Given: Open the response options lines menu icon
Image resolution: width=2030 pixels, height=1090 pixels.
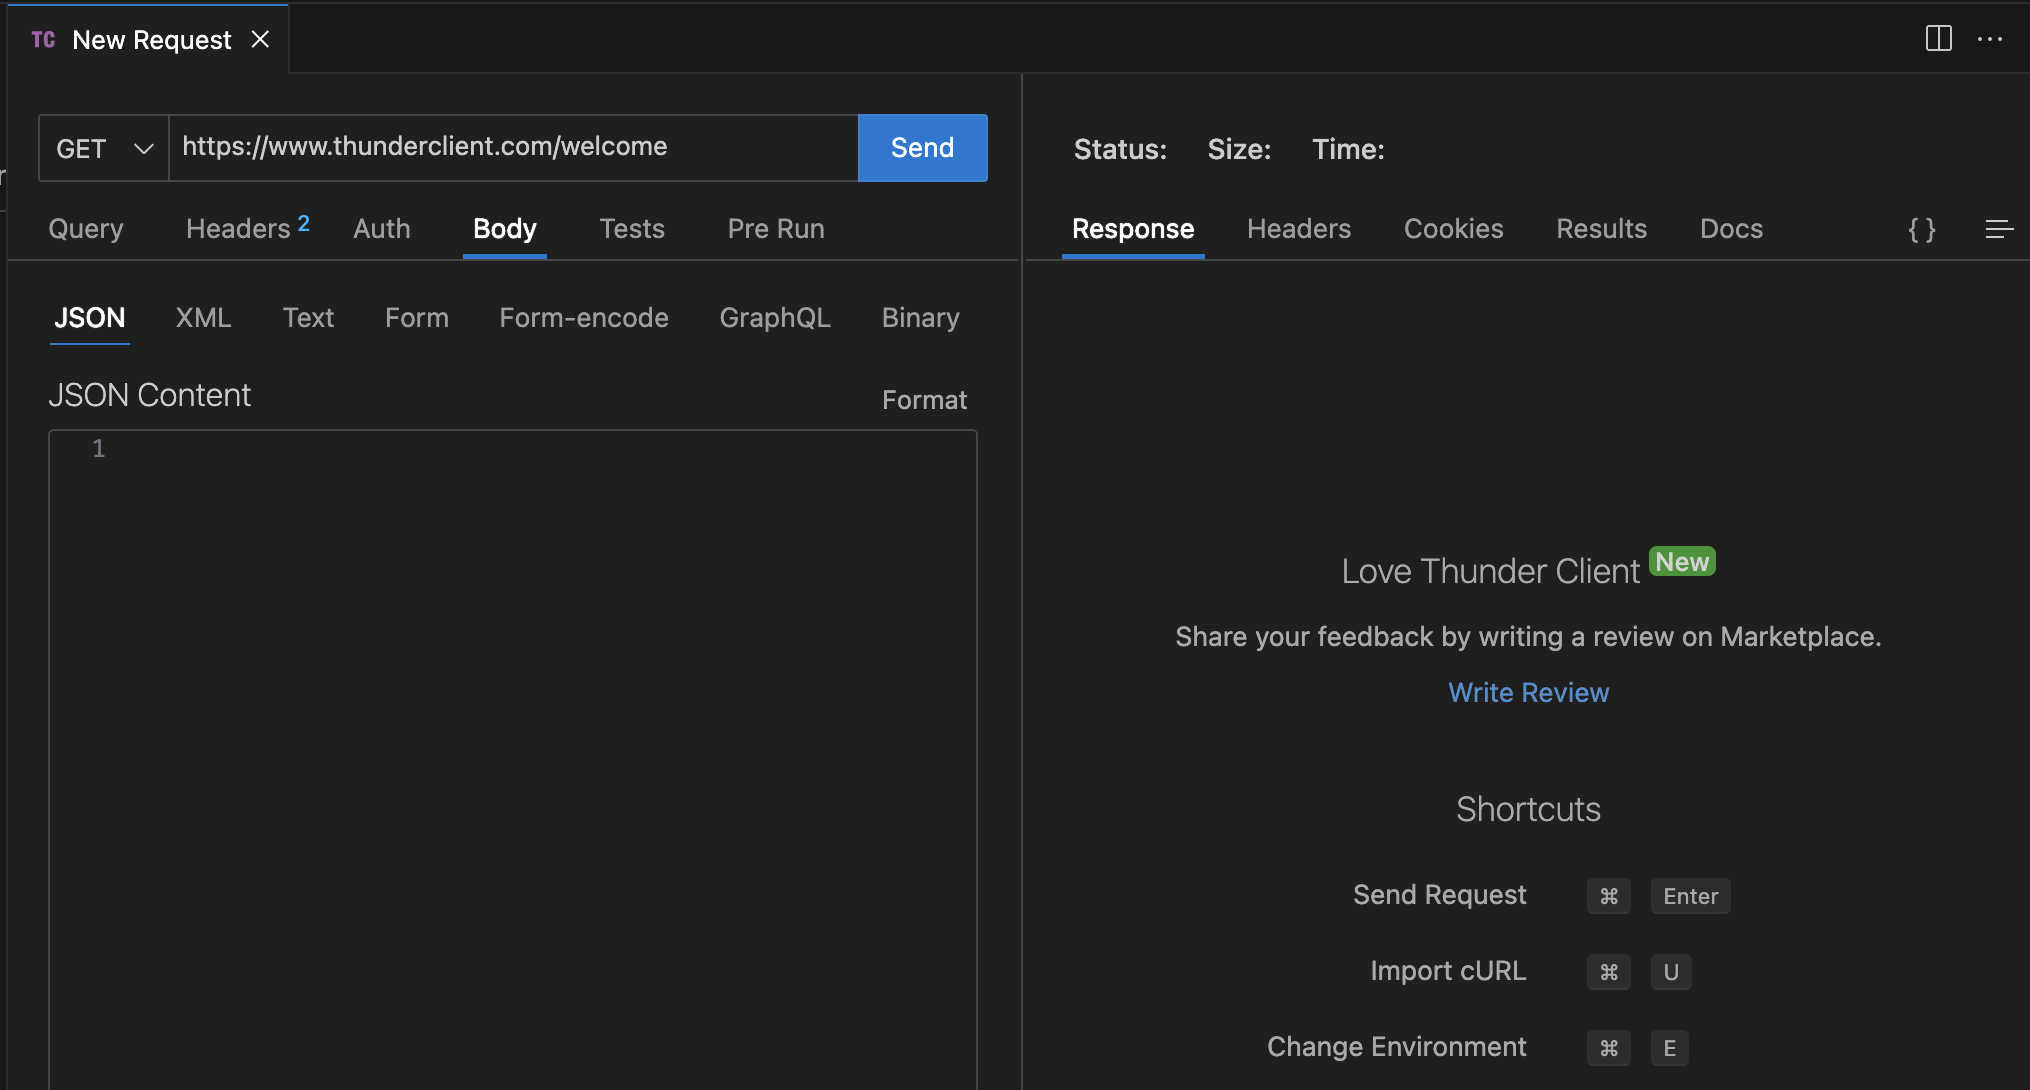Looking at the screenshot, I should pos(1998,229).
